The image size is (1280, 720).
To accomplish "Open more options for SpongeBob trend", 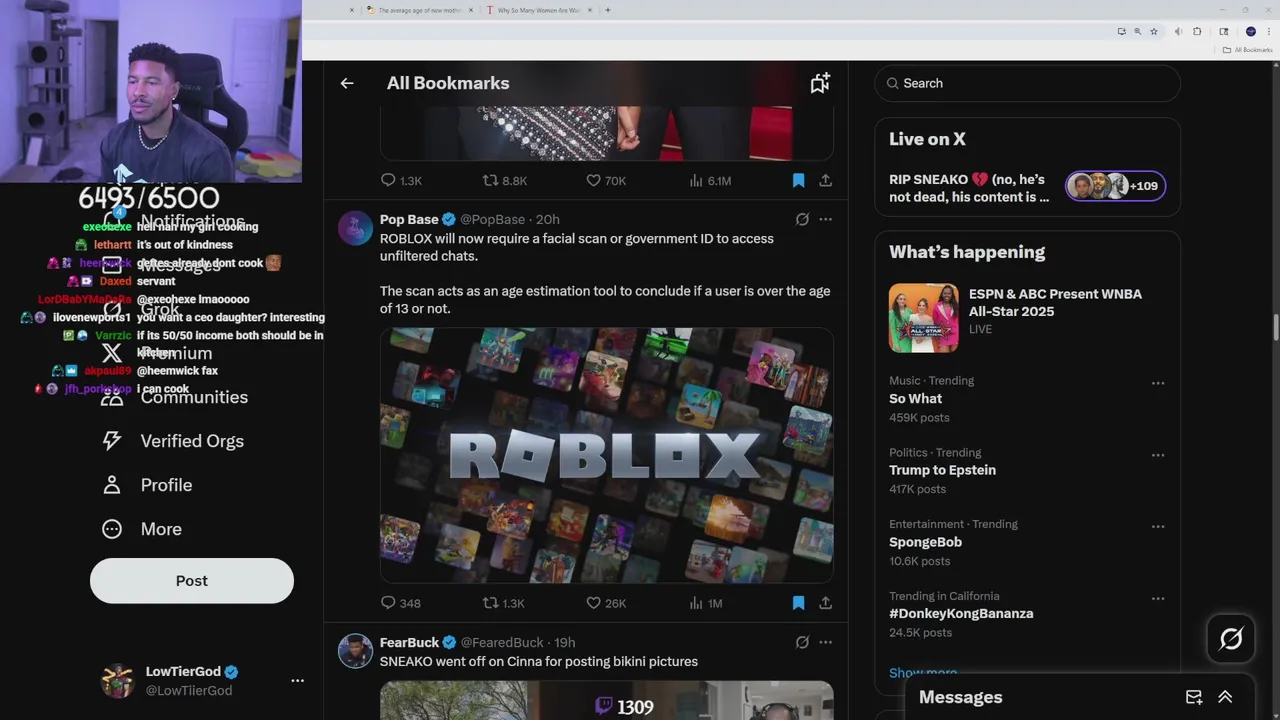I will [1157, 527].
